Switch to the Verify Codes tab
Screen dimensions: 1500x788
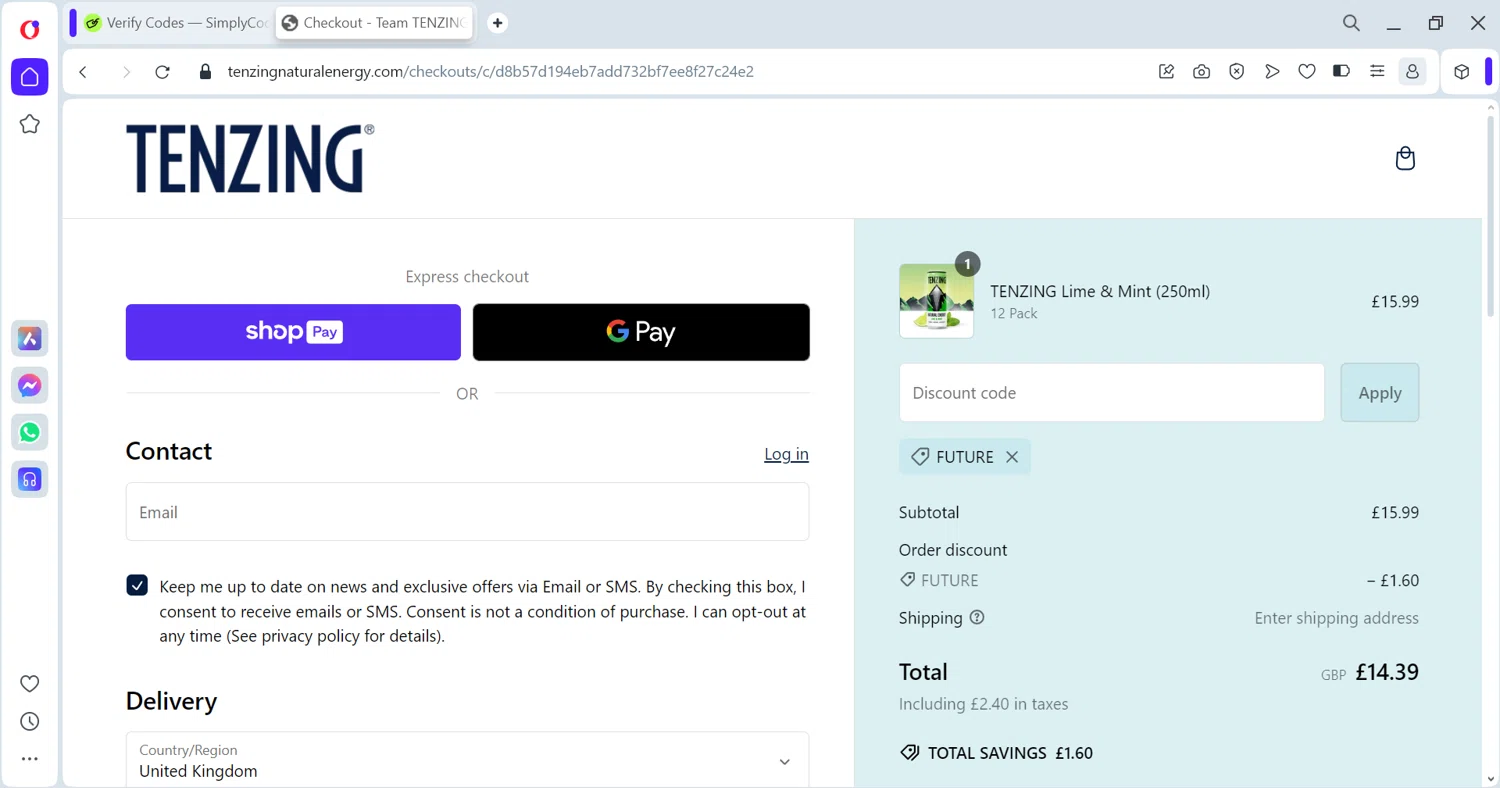coord(176,23)
